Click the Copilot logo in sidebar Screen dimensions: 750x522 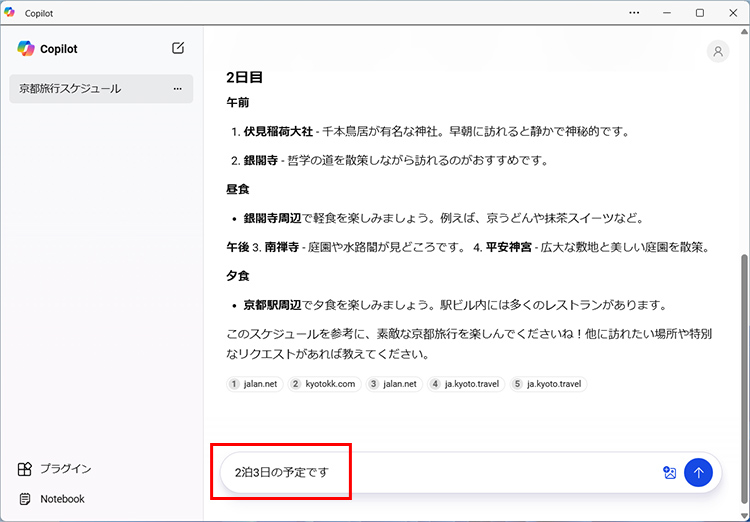point(26,48)
